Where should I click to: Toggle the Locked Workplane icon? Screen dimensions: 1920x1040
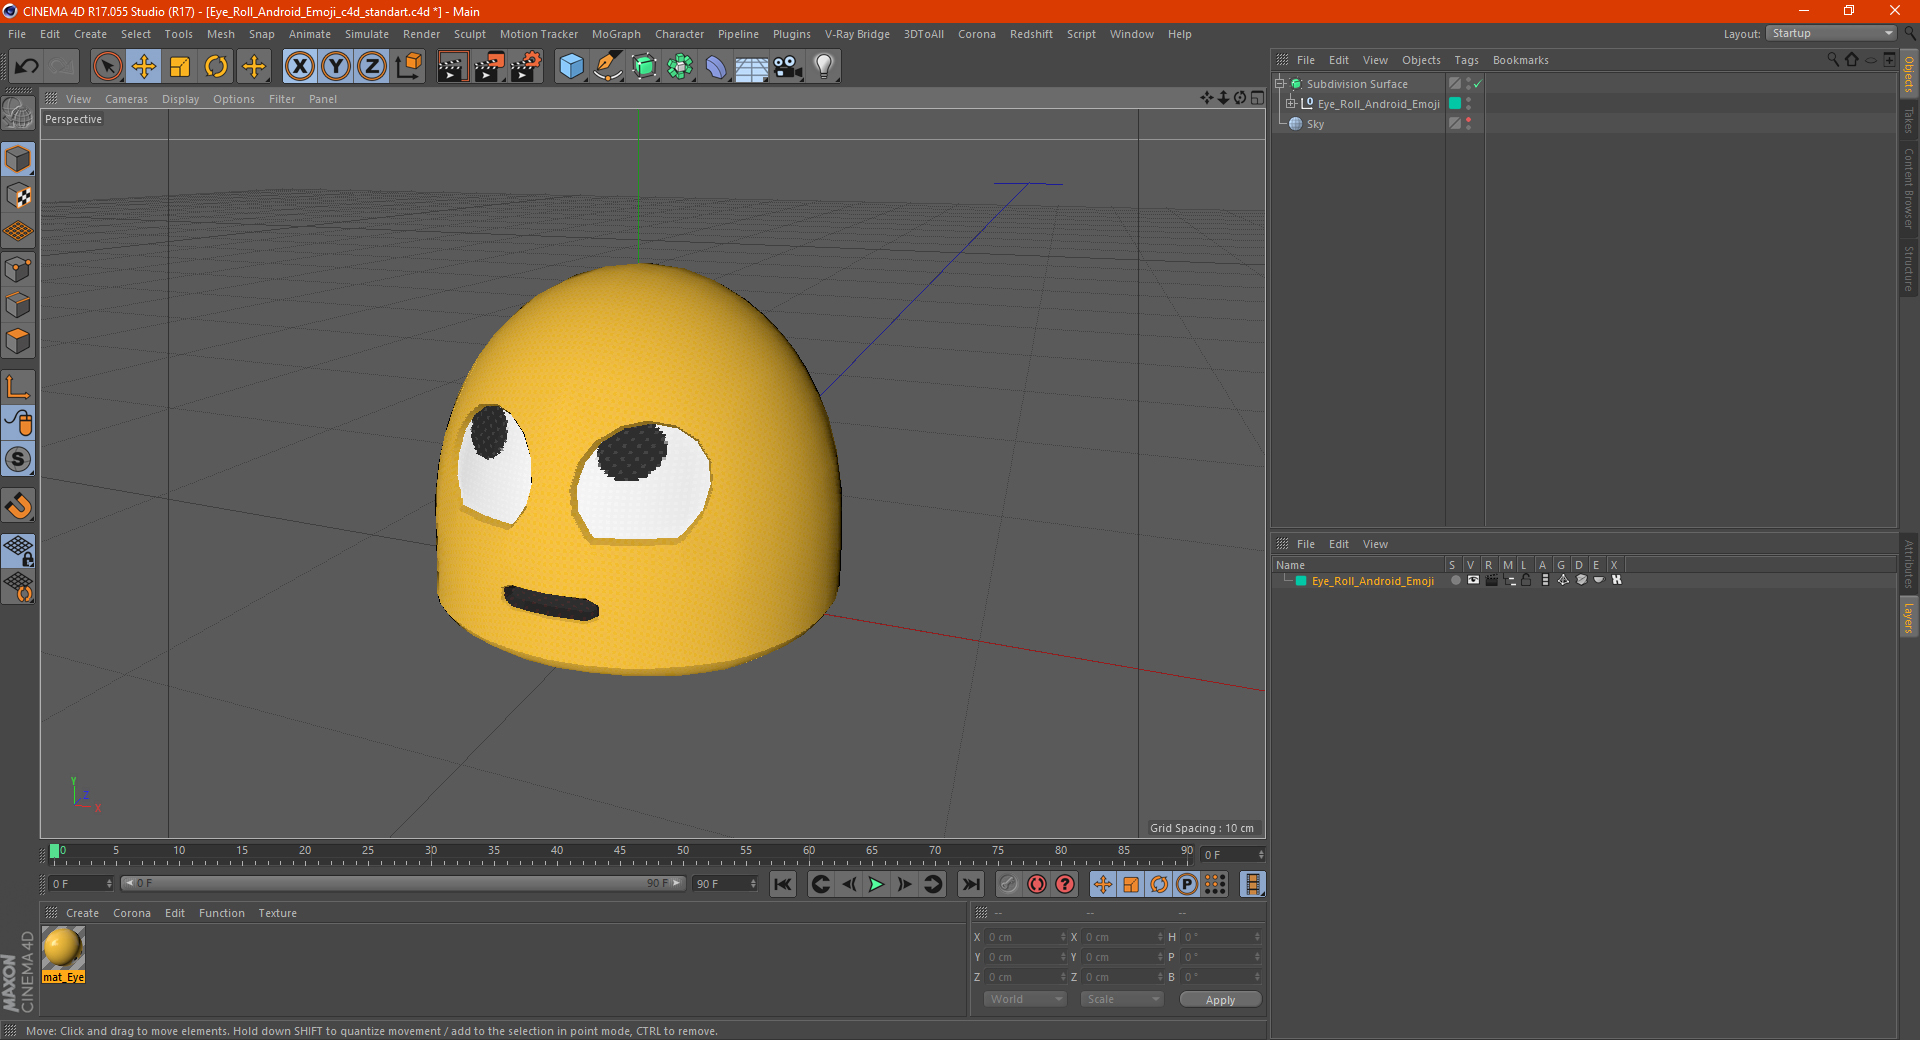[19, 550]
